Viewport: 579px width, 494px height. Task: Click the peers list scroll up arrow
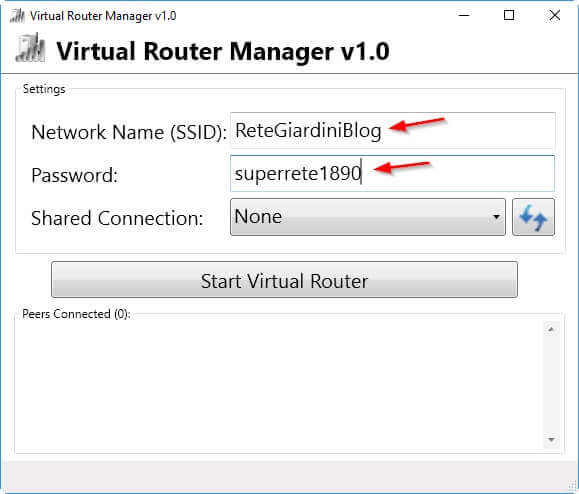[551, 329]
